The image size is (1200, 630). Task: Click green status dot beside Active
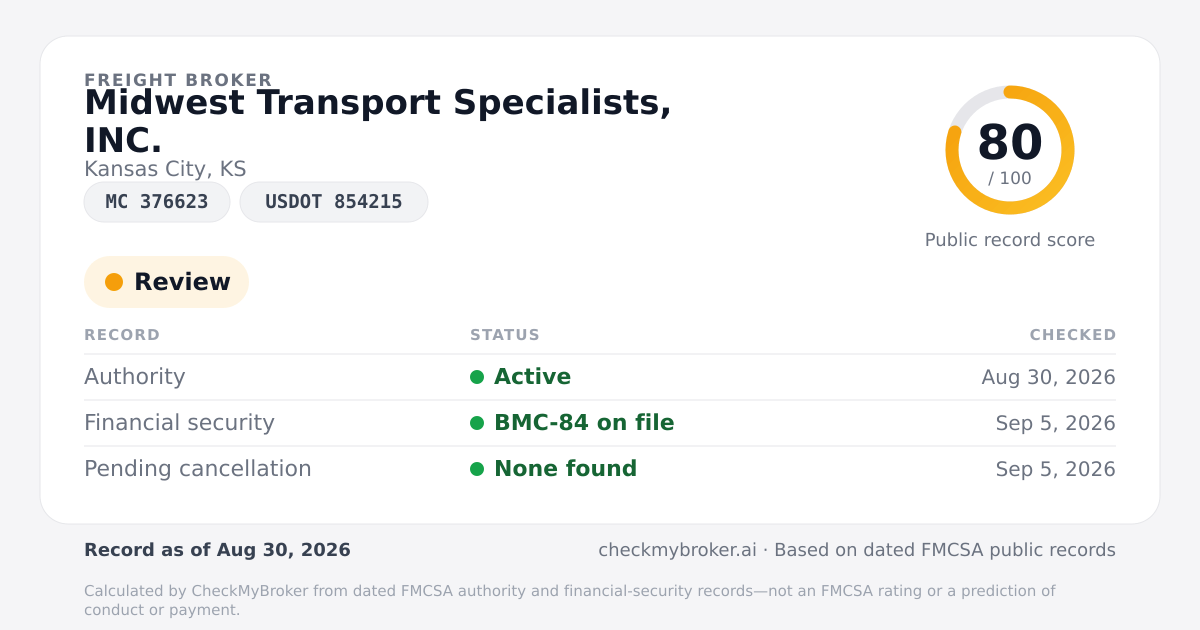click(477, 377)
